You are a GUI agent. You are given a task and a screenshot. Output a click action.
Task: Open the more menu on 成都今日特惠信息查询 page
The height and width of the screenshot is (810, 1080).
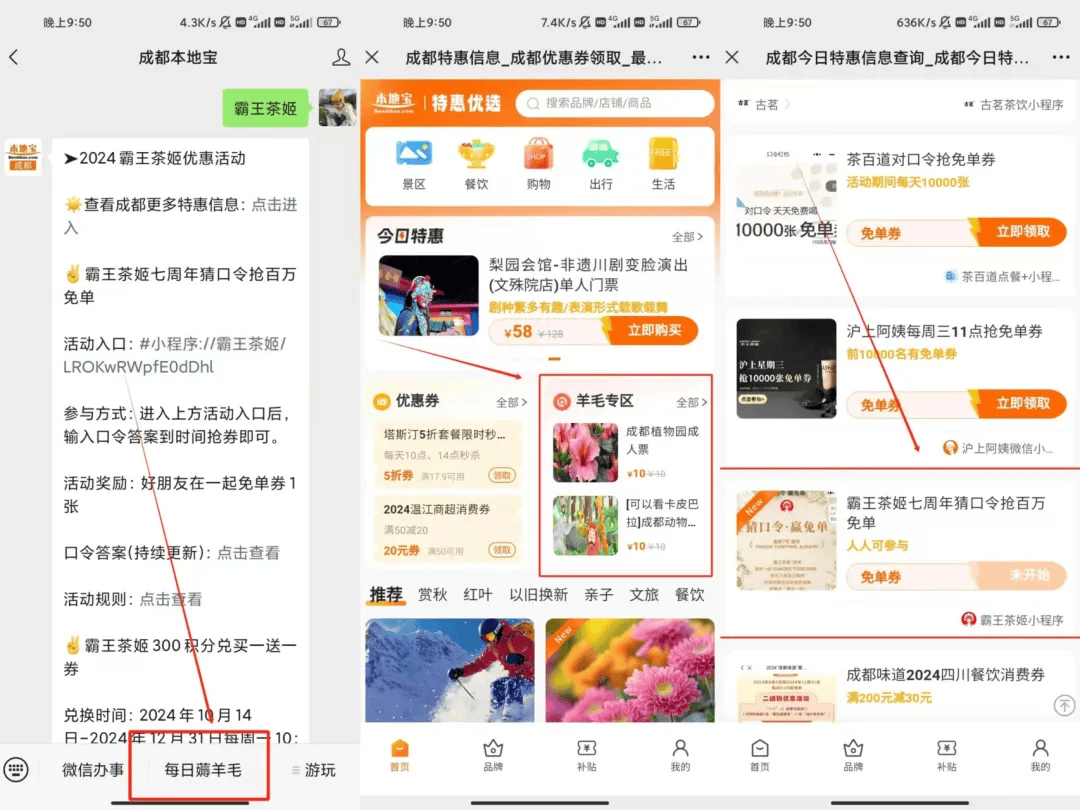pos(1061,57)
